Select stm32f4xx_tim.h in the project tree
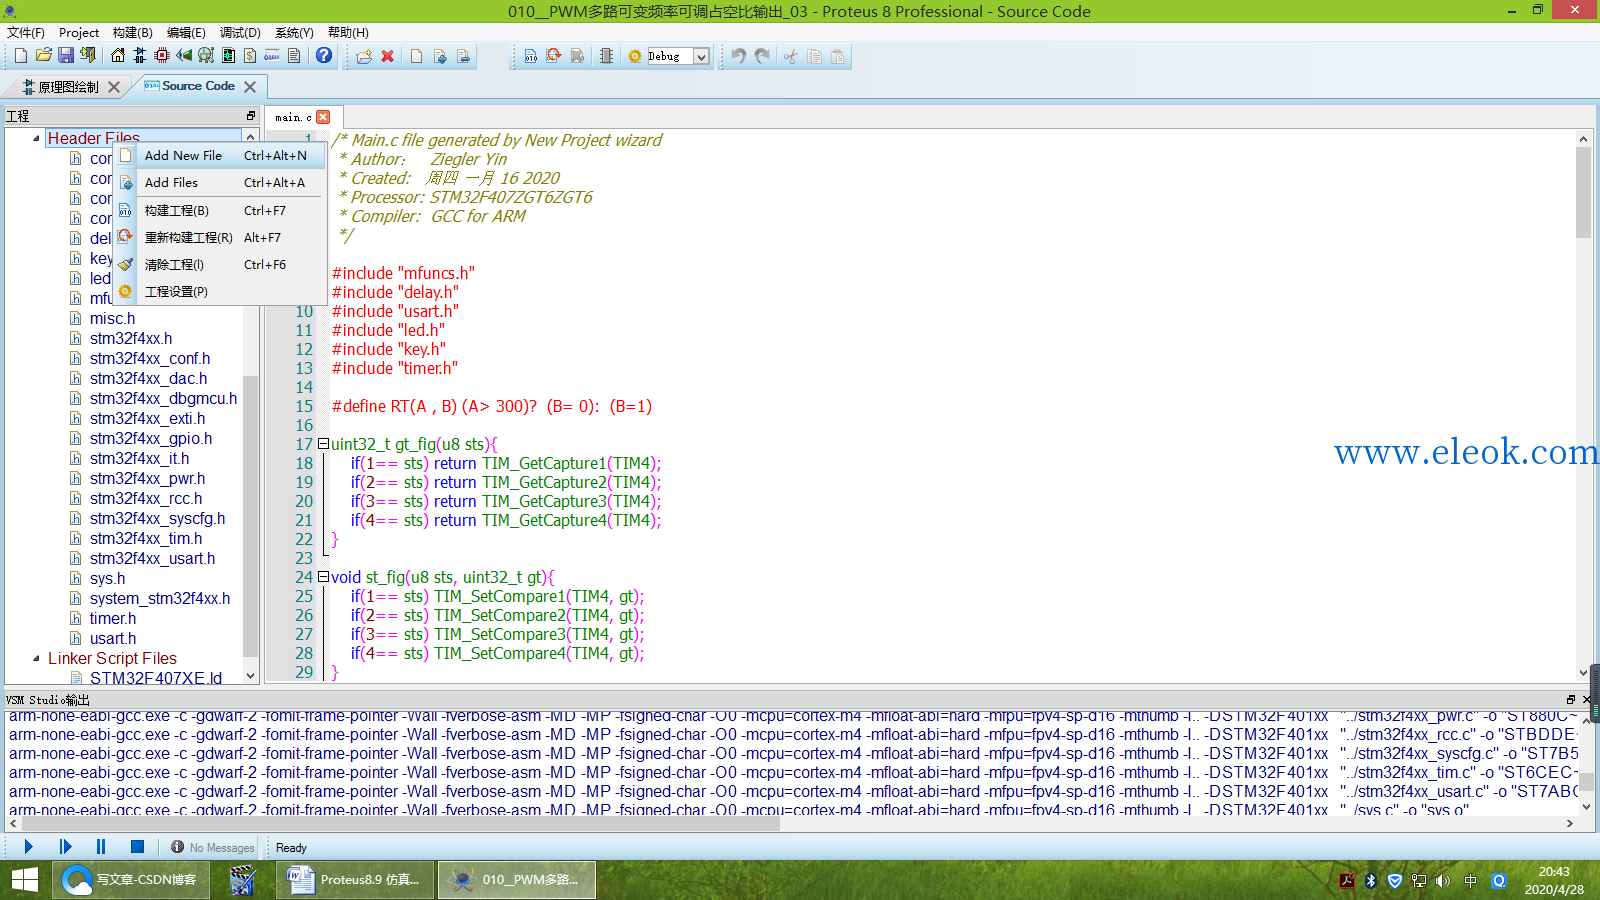 pos(146,538)
